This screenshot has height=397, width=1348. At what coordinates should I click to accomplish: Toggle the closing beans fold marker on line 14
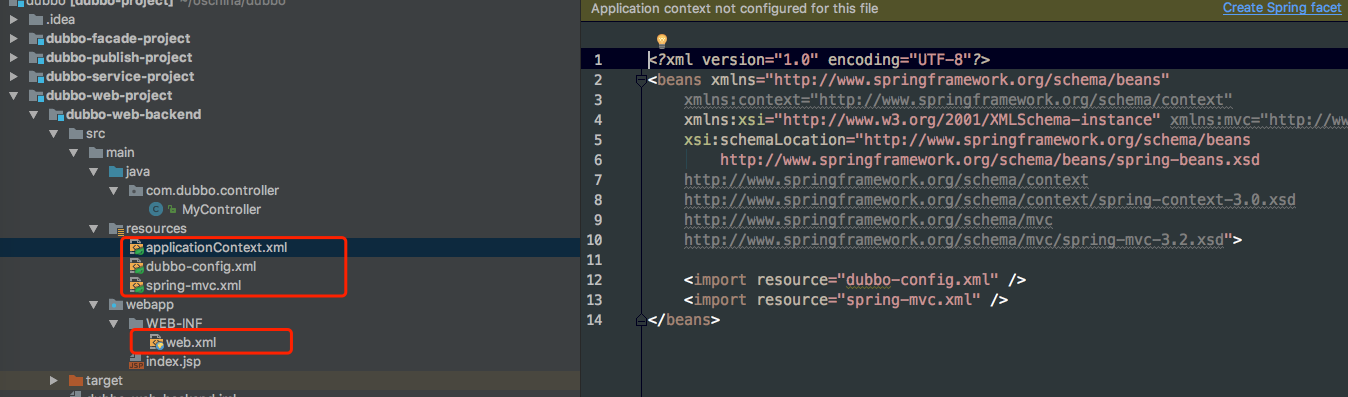641,320
